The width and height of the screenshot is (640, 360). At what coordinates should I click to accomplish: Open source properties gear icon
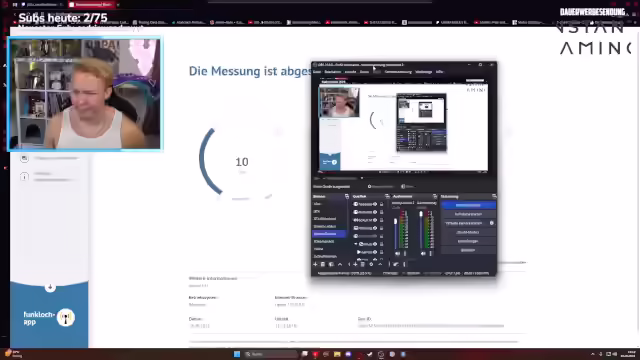point(371,264)
